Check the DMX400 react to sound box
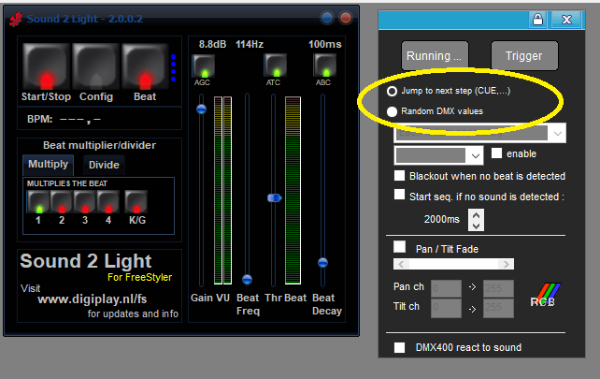Image resolution: width=600 pixels, height=379 pixels. pyautogui.click(x=399, y=348)
